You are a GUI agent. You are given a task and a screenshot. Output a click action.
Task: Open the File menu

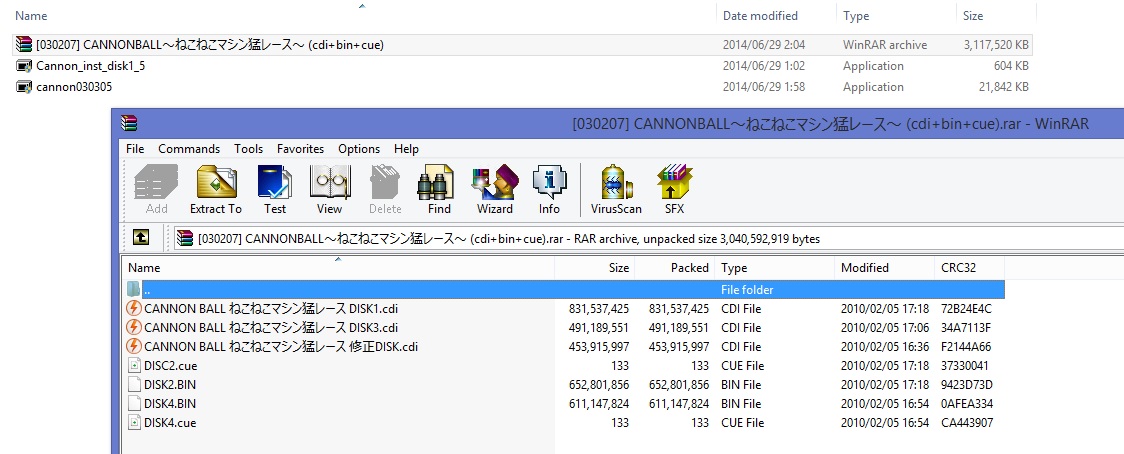tap(135, 148)
